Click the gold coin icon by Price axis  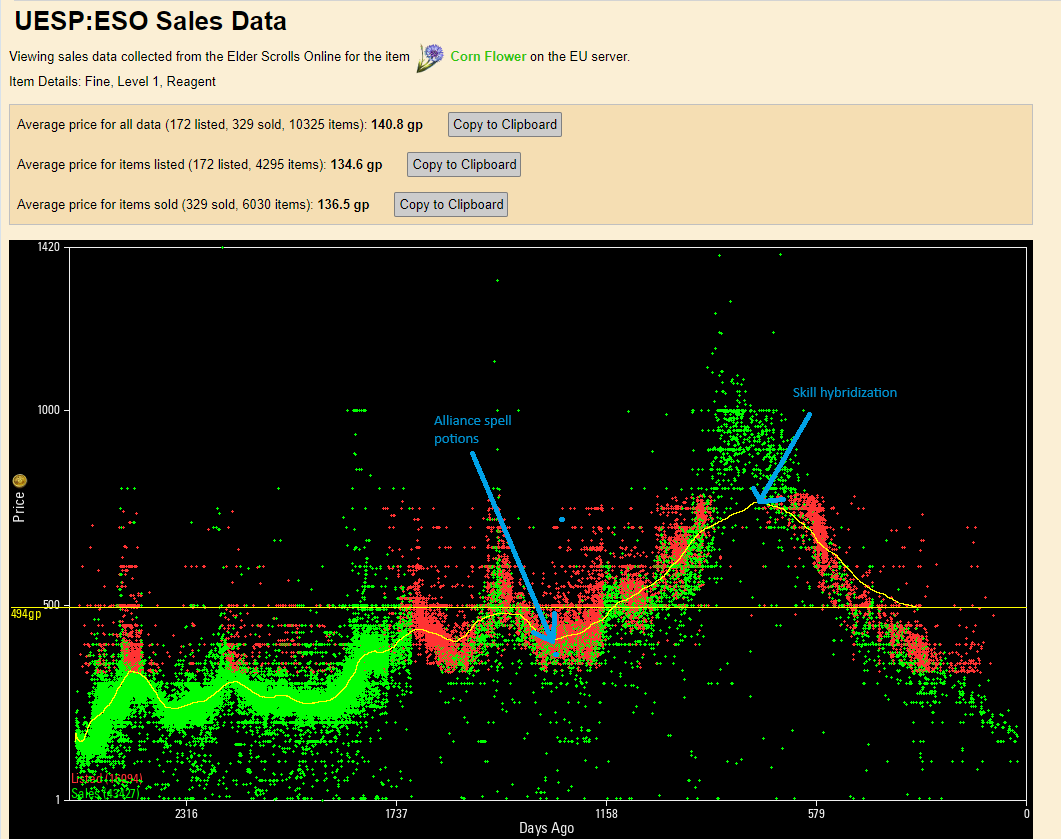[20, 481]
